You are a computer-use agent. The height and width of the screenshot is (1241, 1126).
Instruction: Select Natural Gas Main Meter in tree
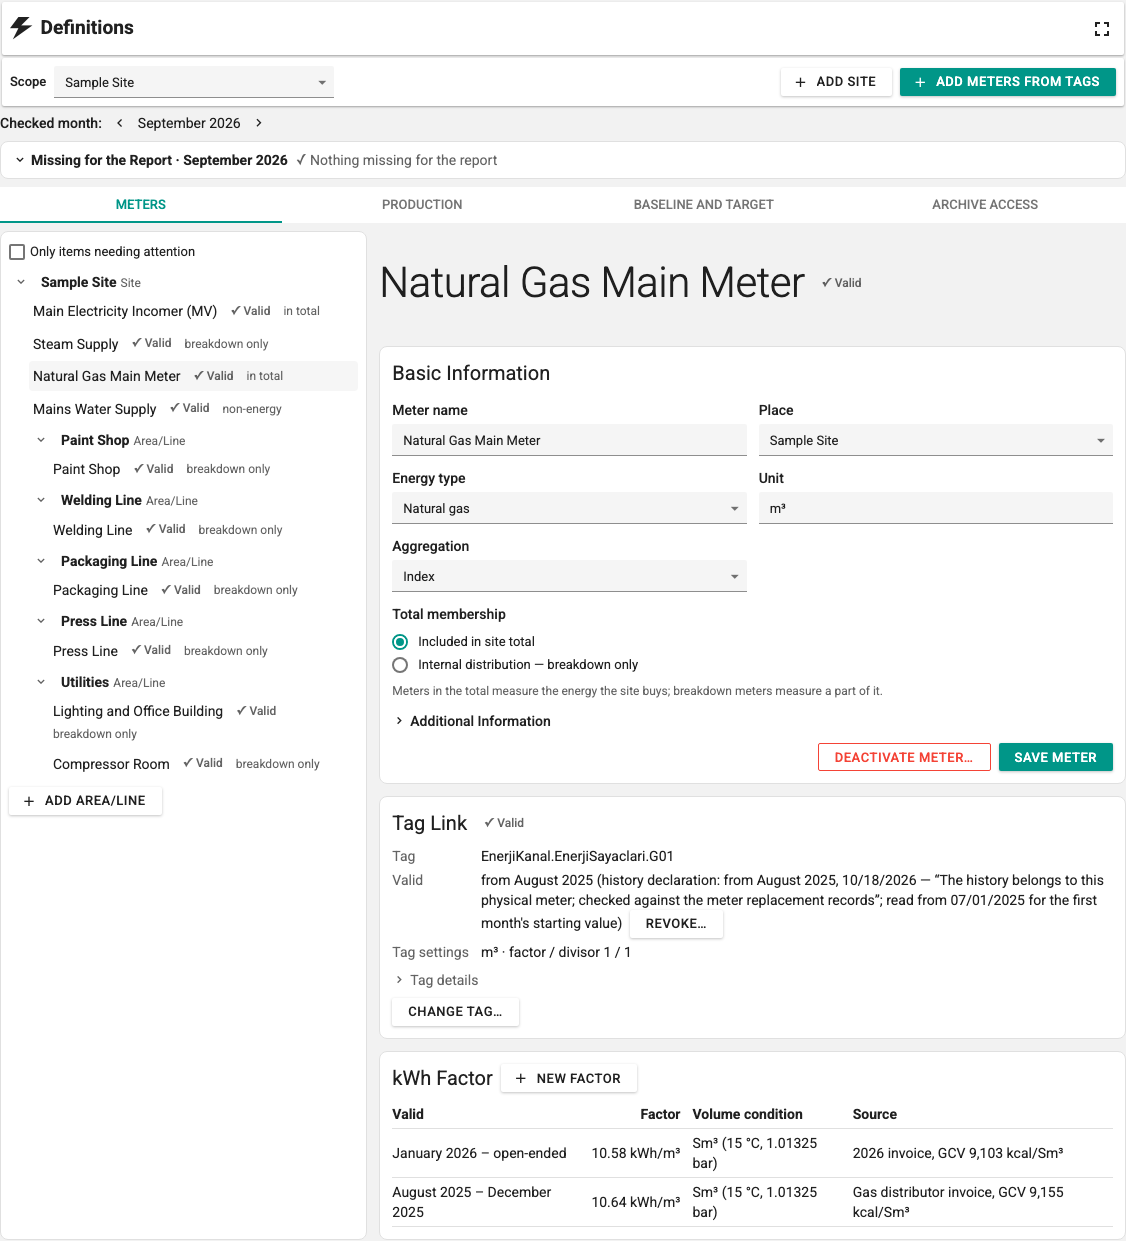[x=193, y=376]
